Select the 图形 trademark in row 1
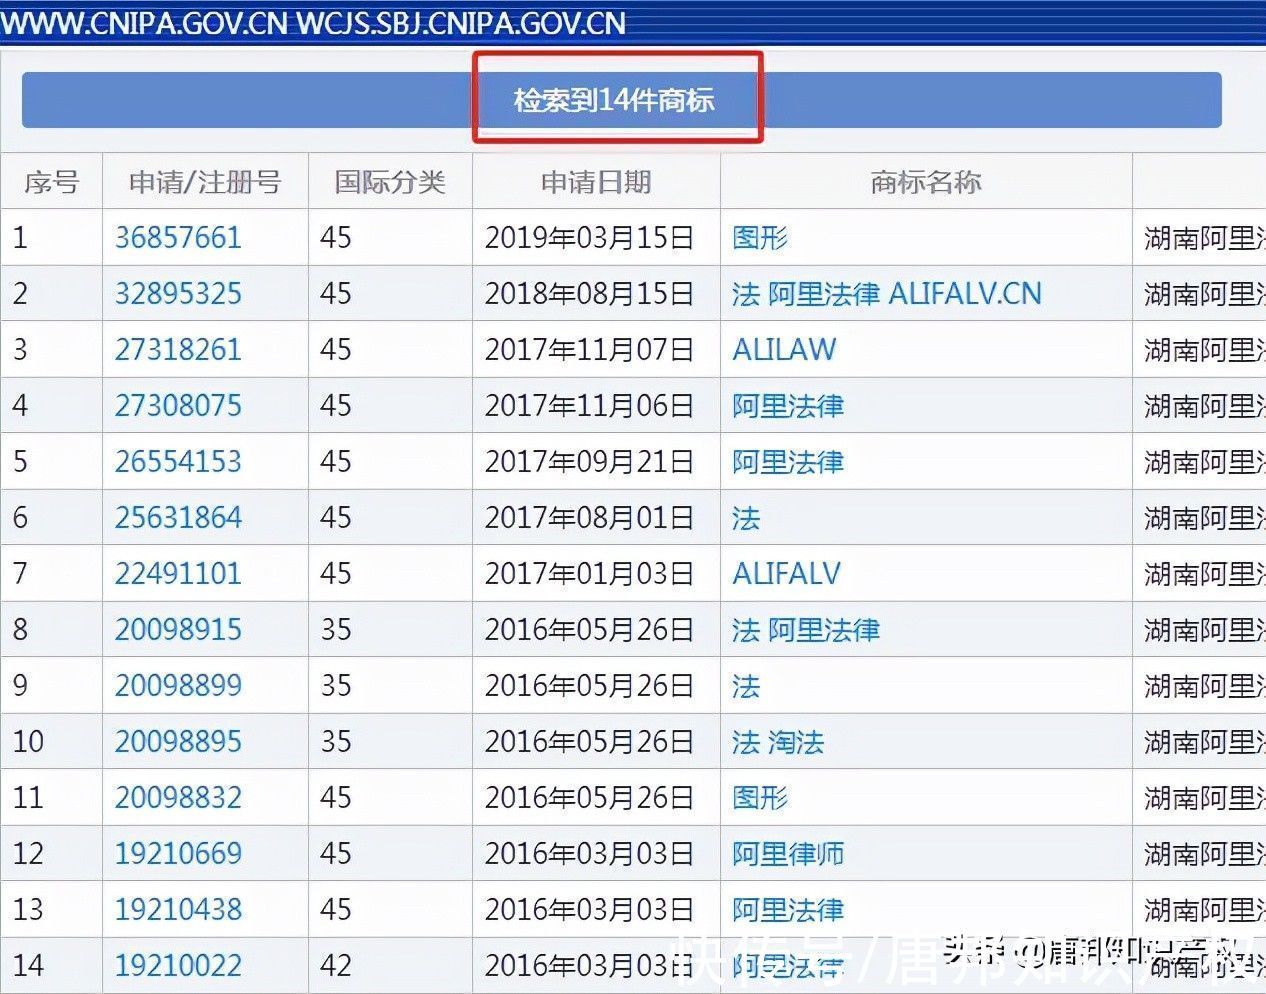The height and width of the screenshot is (994, 1266). pyautogui.click(x=759, y=238)
